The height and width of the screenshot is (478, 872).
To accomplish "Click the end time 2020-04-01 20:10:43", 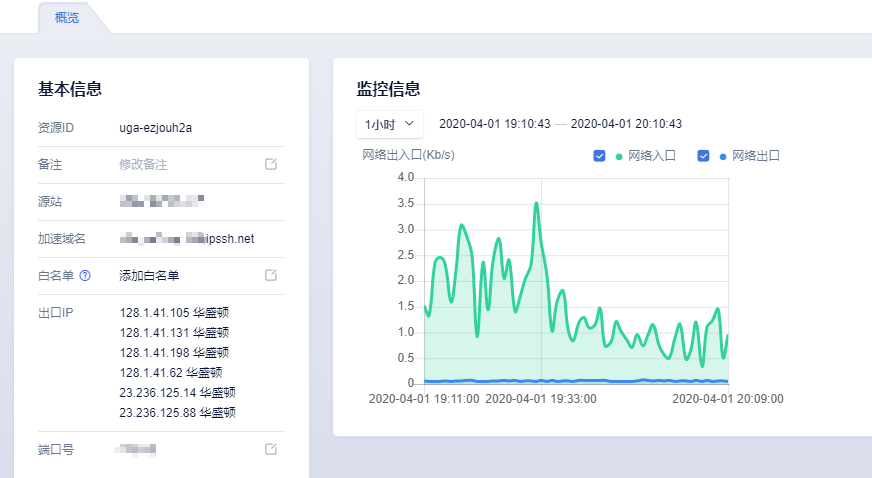I will pos(626,124).
